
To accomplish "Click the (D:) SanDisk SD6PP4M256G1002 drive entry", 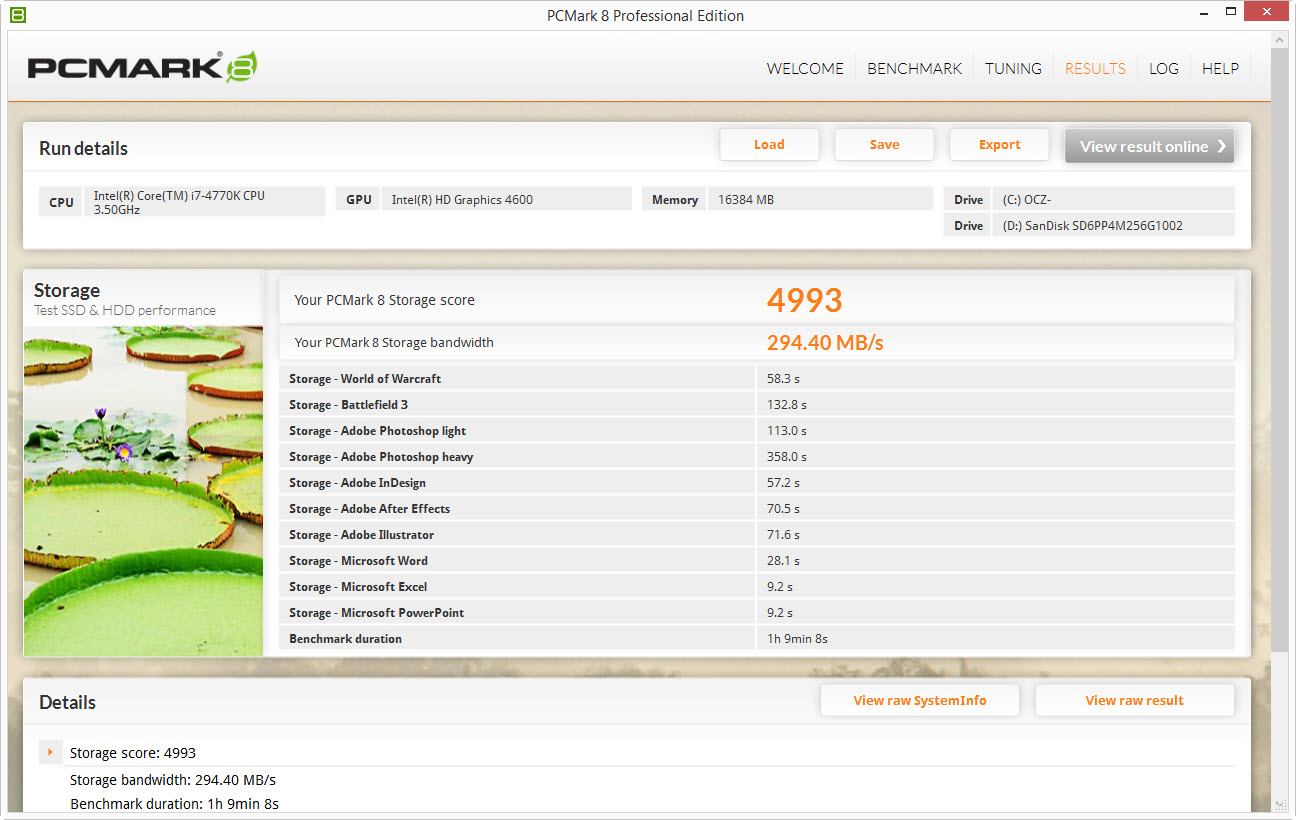I will tap(1093, 226).
